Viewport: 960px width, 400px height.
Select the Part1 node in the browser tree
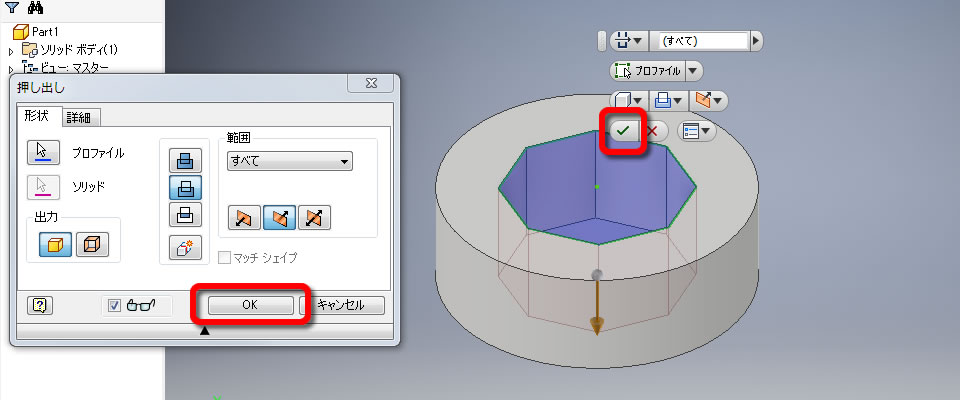(36, 31)
